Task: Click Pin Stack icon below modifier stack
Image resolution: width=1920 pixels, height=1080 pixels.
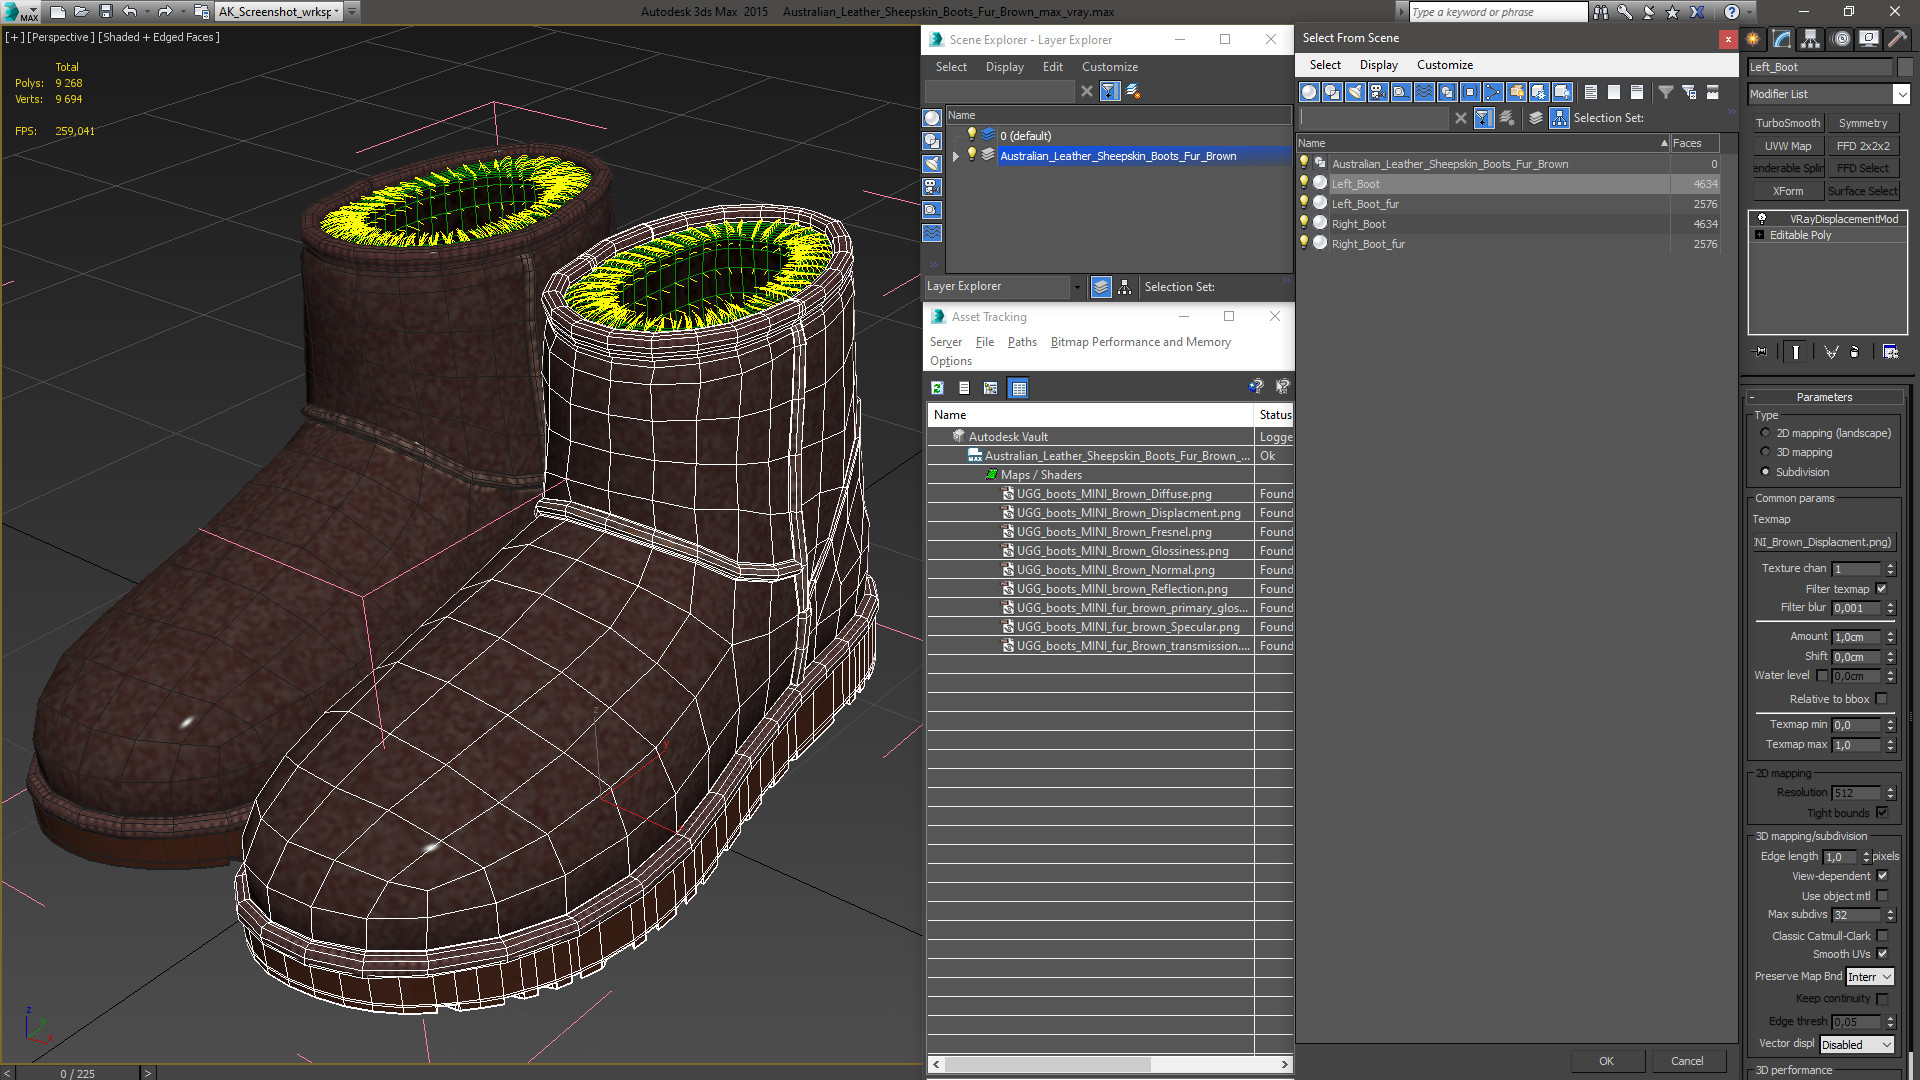Action: click(x=1761, y=352)
